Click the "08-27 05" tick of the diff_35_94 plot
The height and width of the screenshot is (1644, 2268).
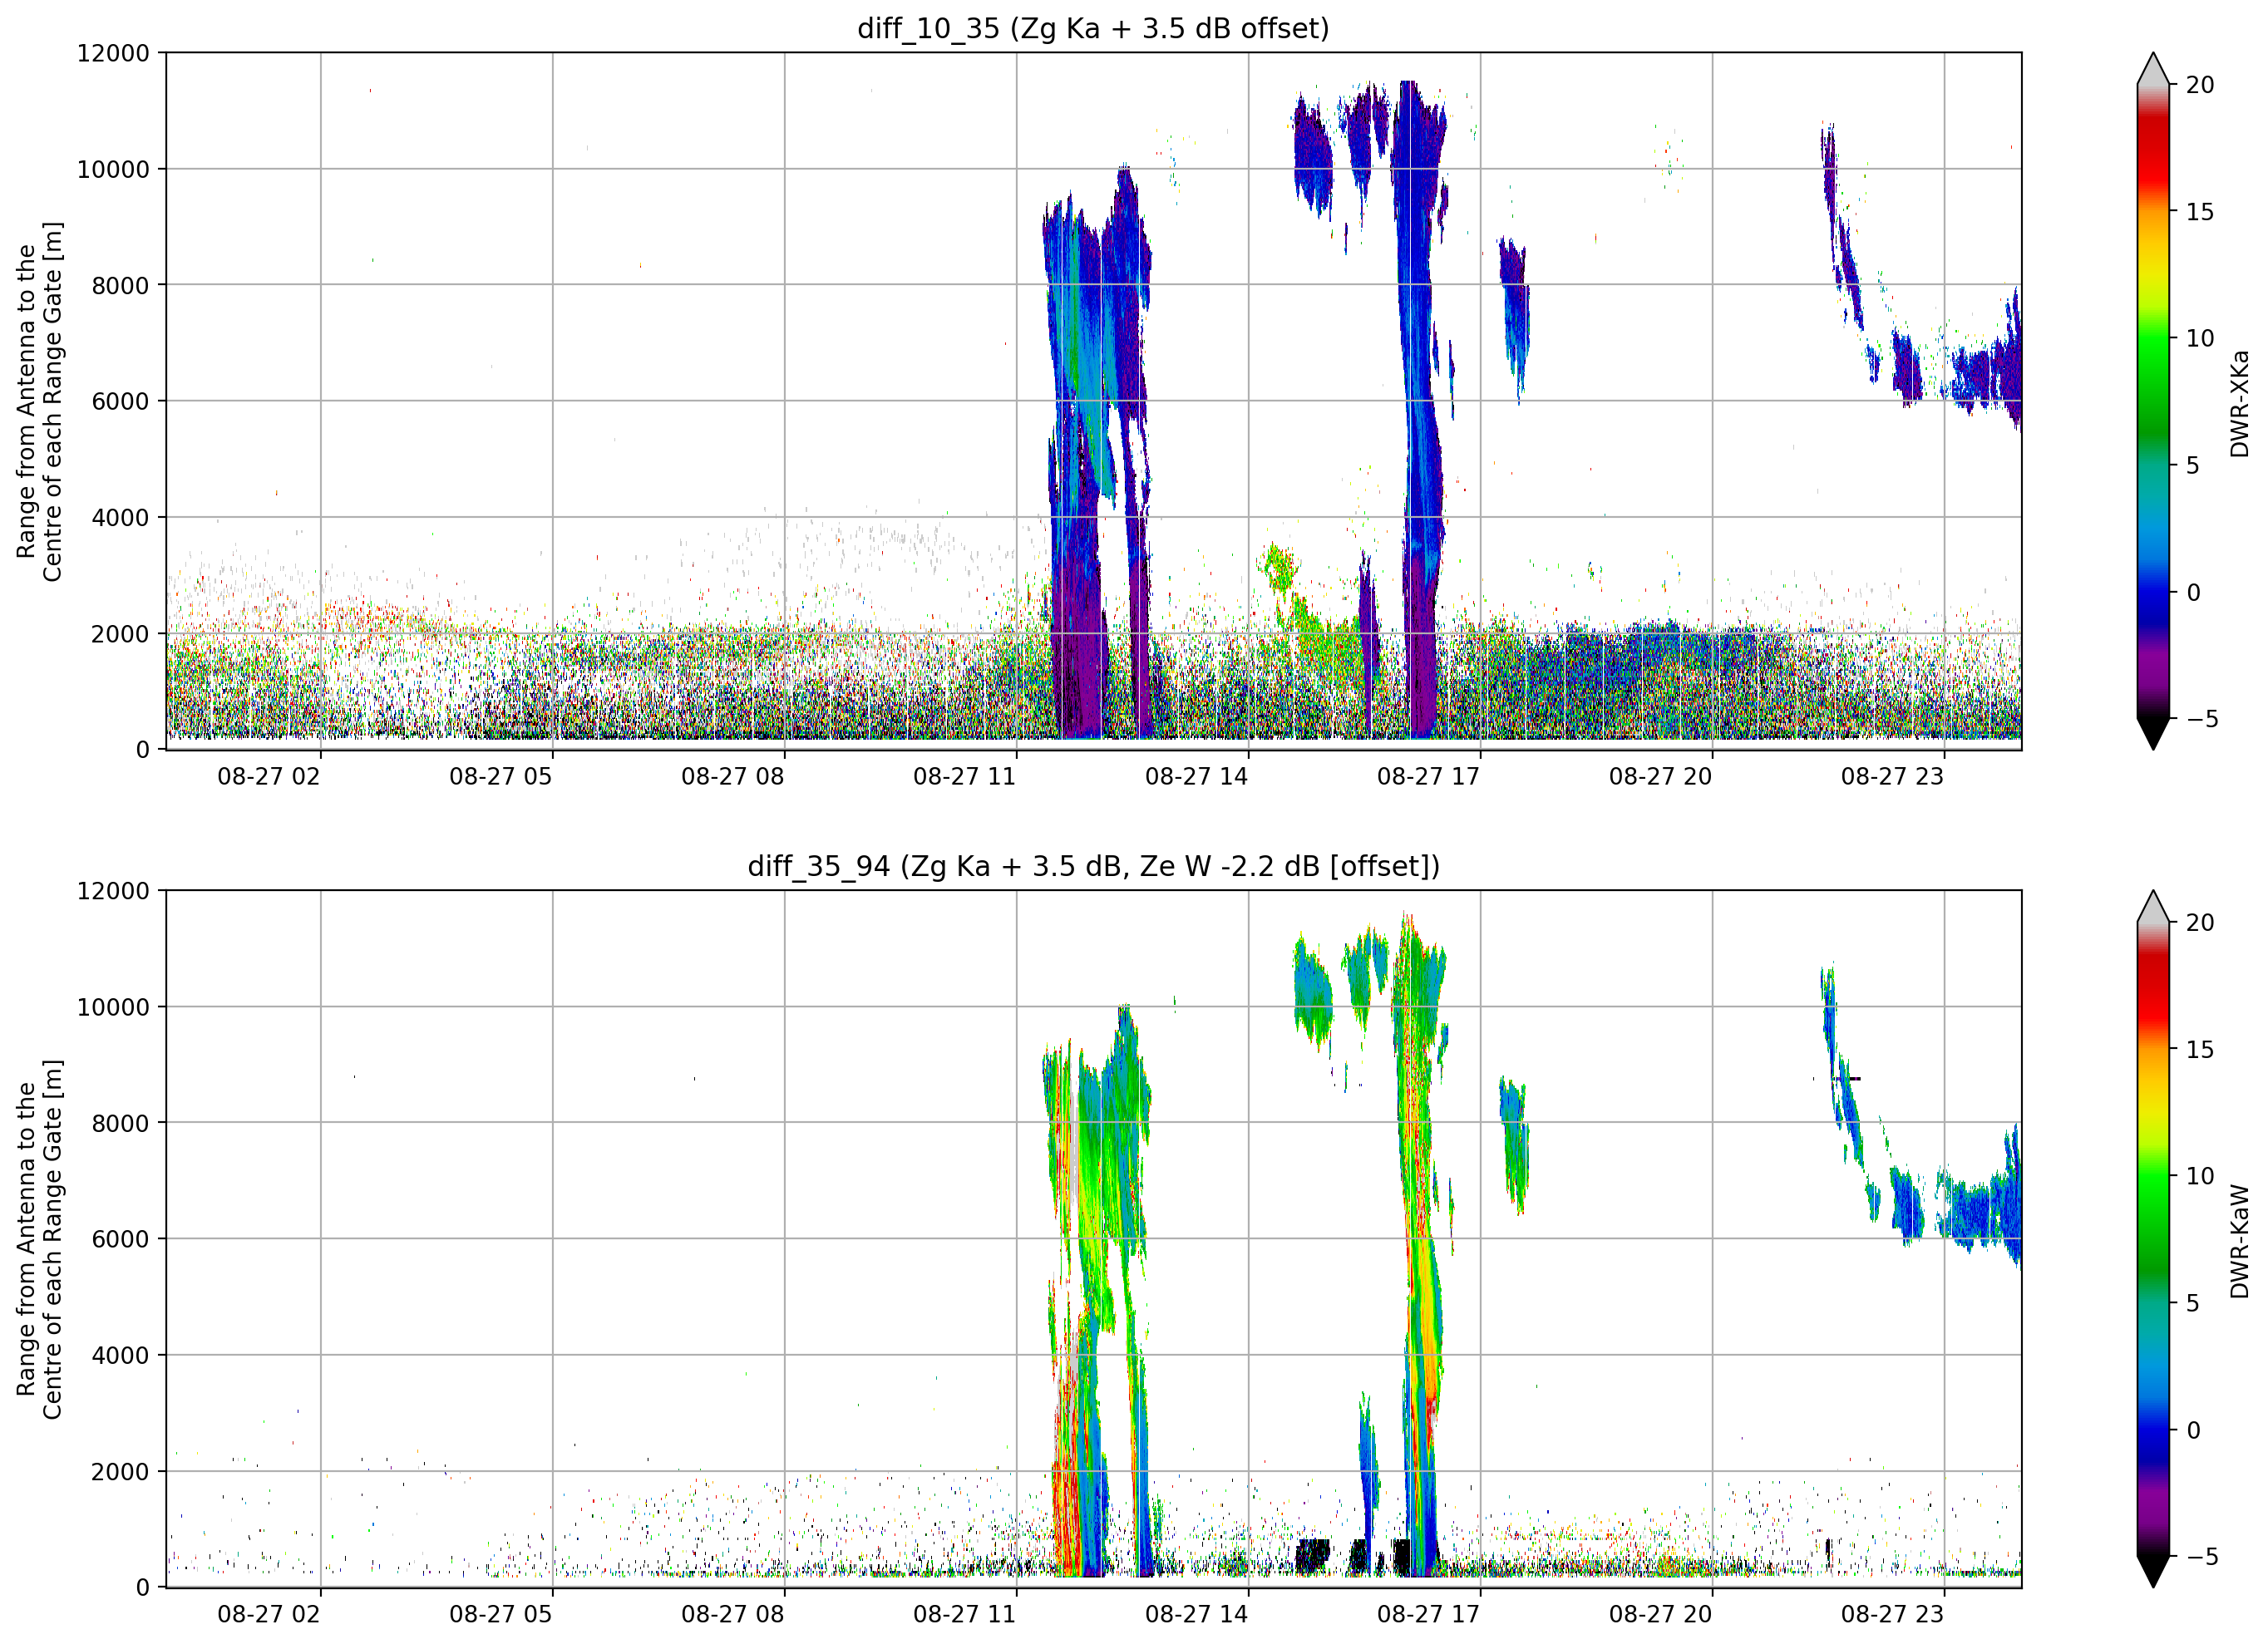[x=501, y=1614]
